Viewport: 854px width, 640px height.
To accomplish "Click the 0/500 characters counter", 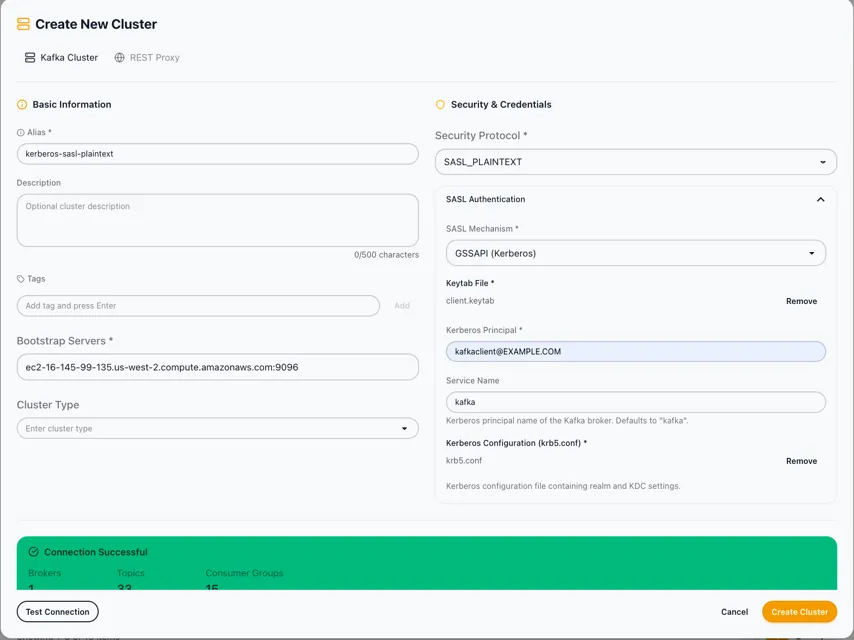I will [386, 254].
